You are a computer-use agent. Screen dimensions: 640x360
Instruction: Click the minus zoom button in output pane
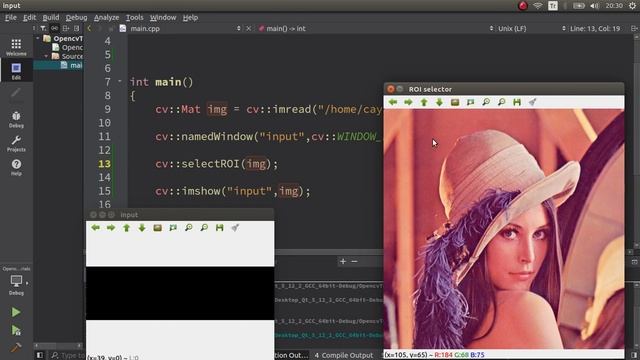pyautogui.click(x=354, y=261)
